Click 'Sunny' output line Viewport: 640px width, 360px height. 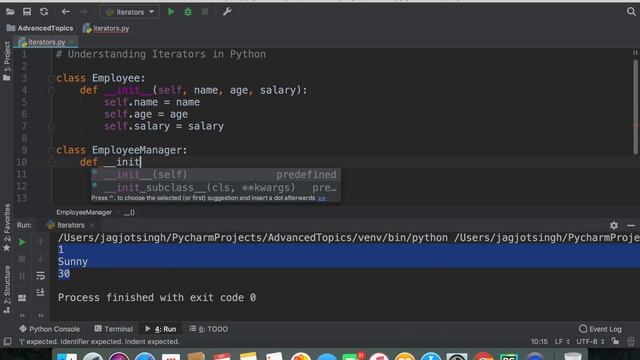[73, 262]
